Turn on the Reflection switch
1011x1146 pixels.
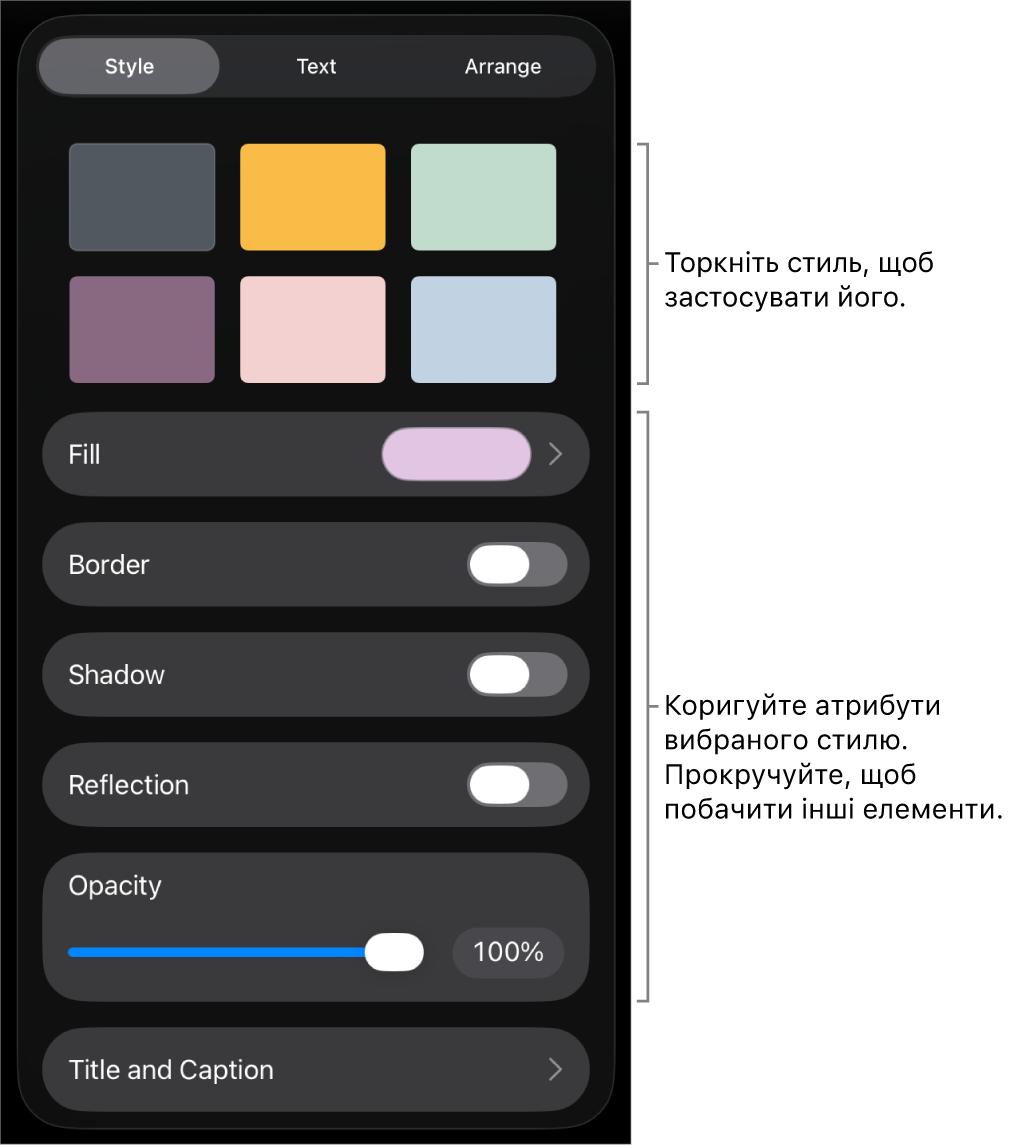(x=517, y=785)
